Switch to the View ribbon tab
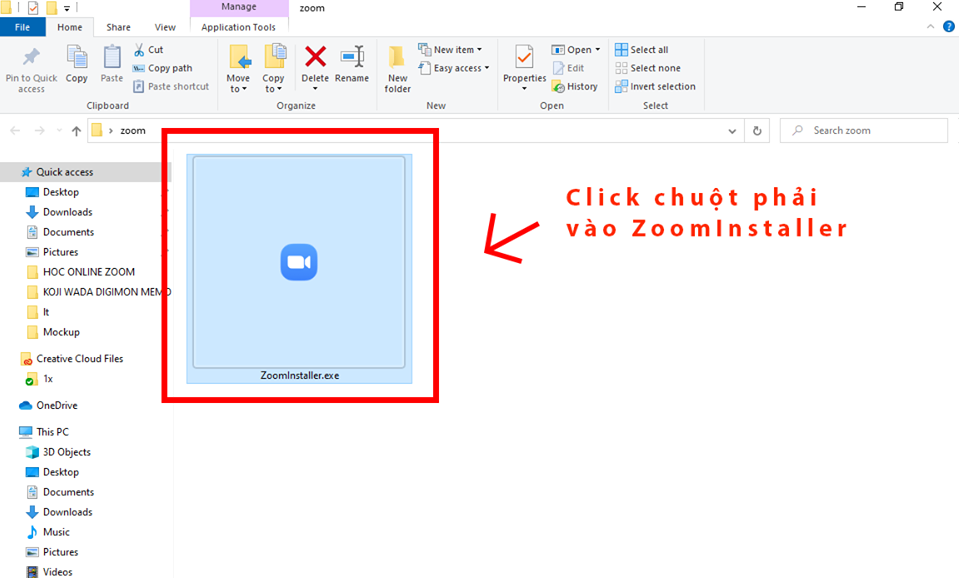This screenshot has height=578, width=959. tap(165, 27)
